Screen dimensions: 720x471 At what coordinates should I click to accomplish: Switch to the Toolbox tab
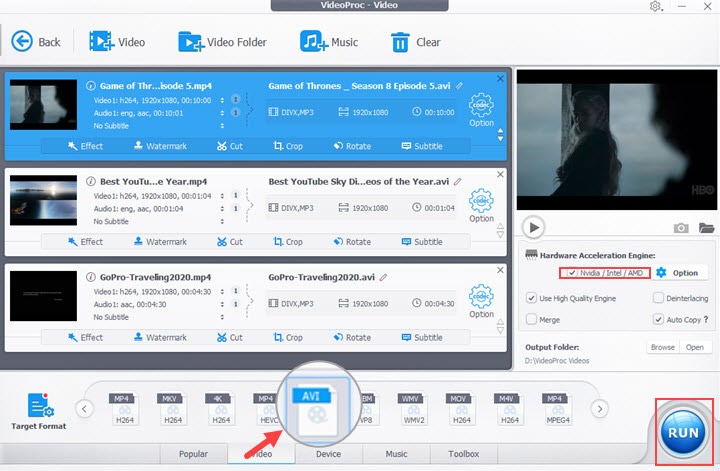(x=464, y=454)
